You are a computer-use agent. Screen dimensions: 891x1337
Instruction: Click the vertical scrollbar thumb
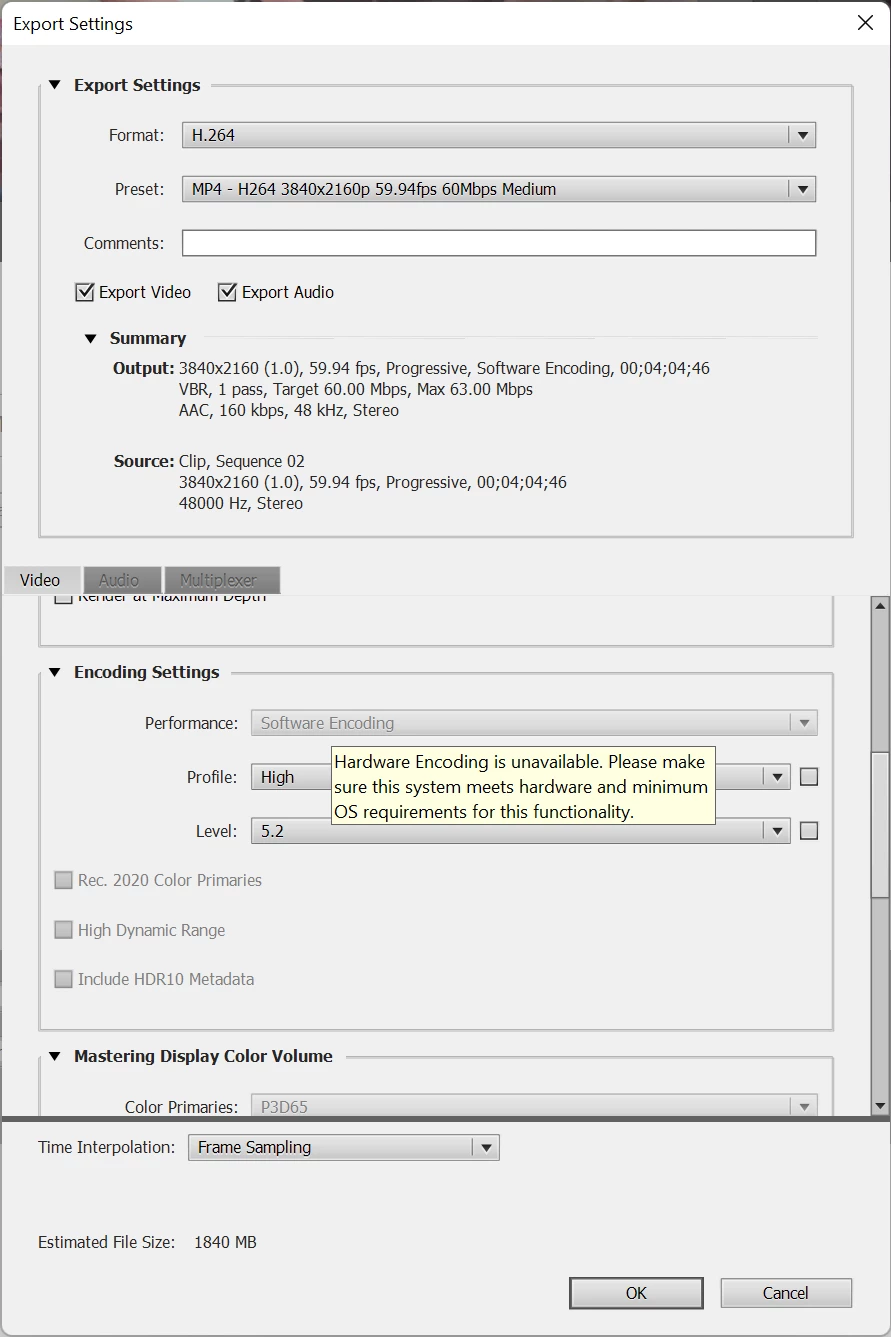coord(880,825)
